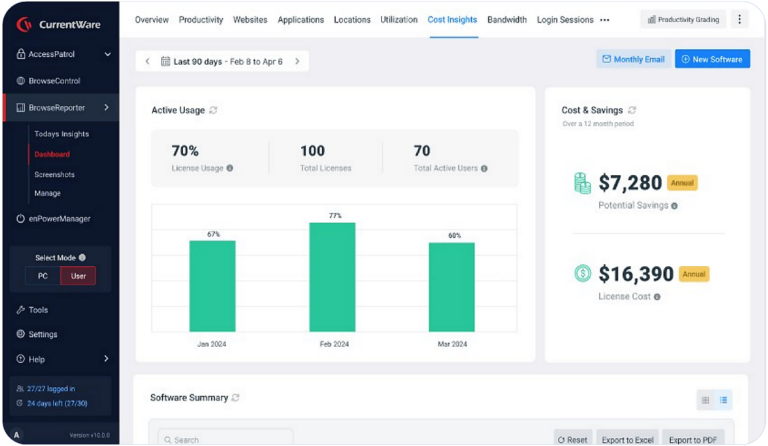Click the logged-in users icon
Viewport: 768px width, 446px height.
[x=20, y=389]
